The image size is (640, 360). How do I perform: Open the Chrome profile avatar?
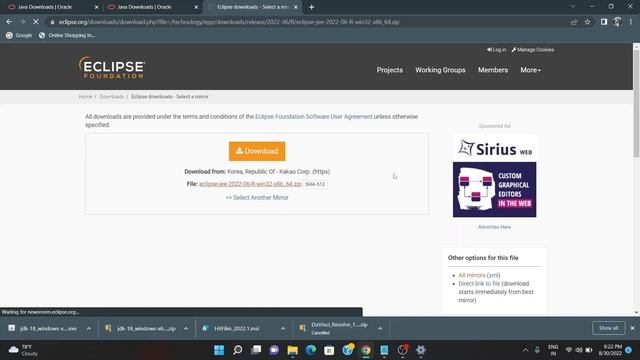(617, 22)
